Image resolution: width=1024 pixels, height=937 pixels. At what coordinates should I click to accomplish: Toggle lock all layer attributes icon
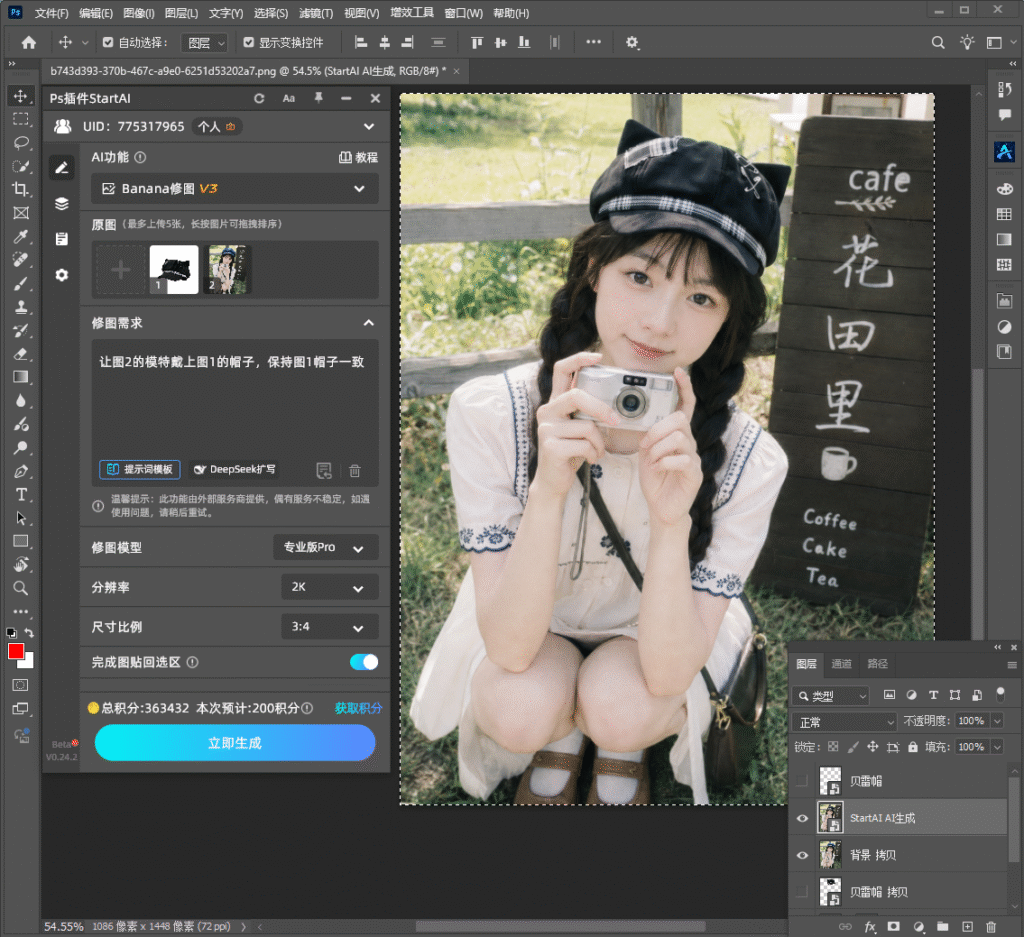click(x=912, y=747)
